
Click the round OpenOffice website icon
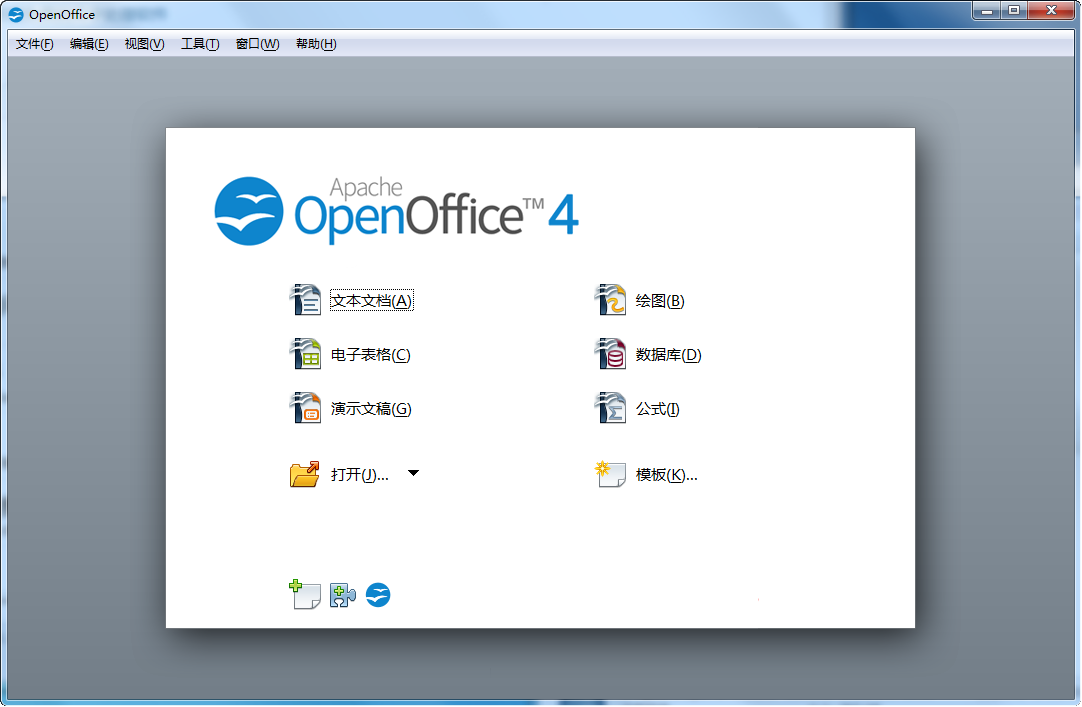click(378, 596)
